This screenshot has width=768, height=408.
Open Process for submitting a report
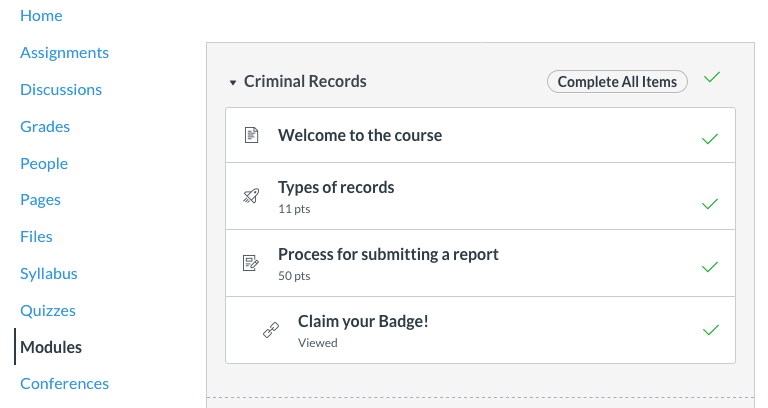[388, 254]
